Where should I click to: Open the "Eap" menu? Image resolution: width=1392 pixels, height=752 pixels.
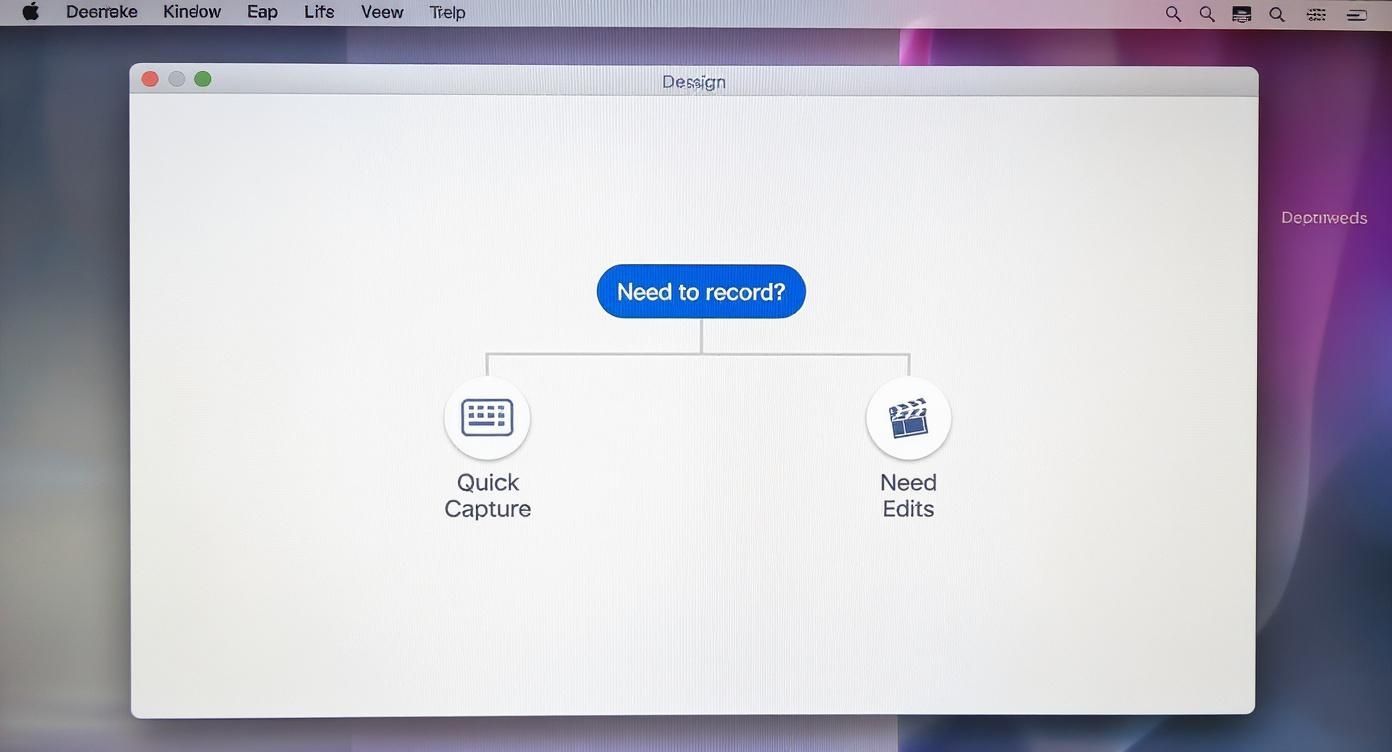point(262,12)
